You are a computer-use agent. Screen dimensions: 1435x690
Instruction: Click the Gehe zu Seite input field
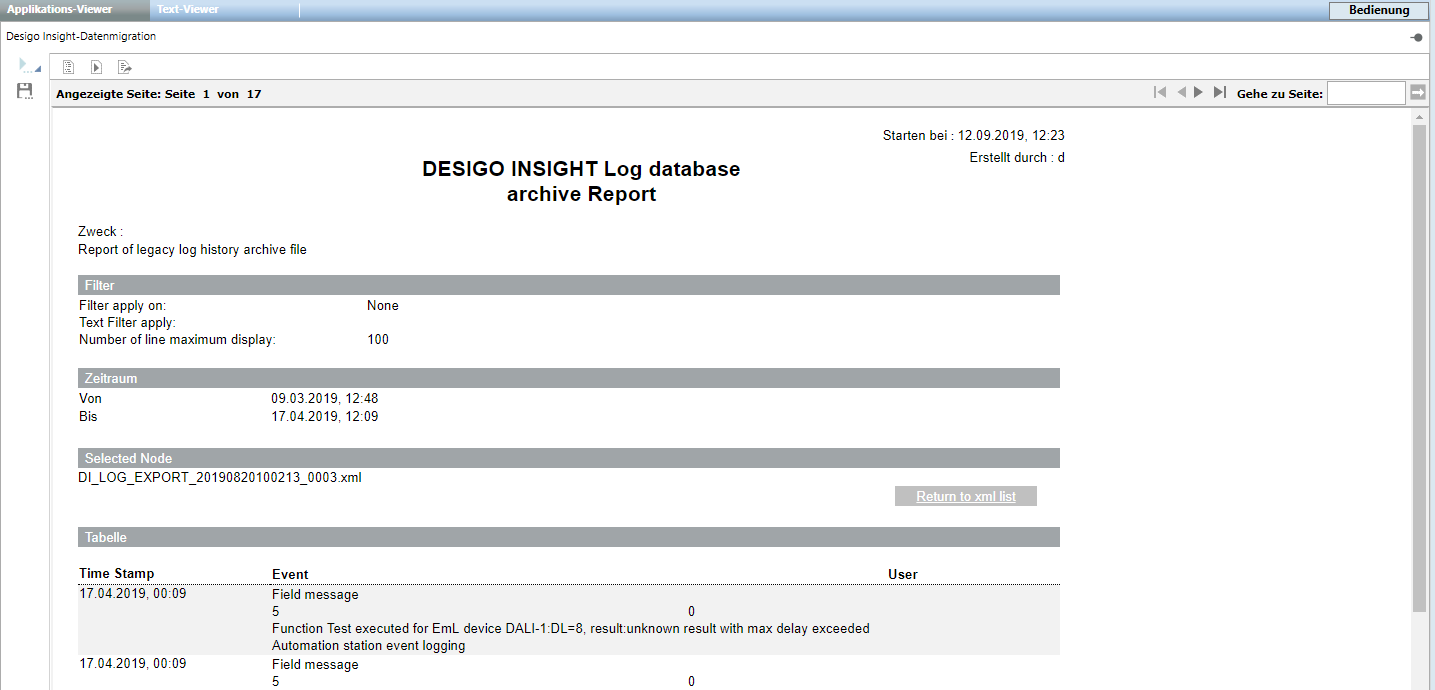tap(1365, 93)
